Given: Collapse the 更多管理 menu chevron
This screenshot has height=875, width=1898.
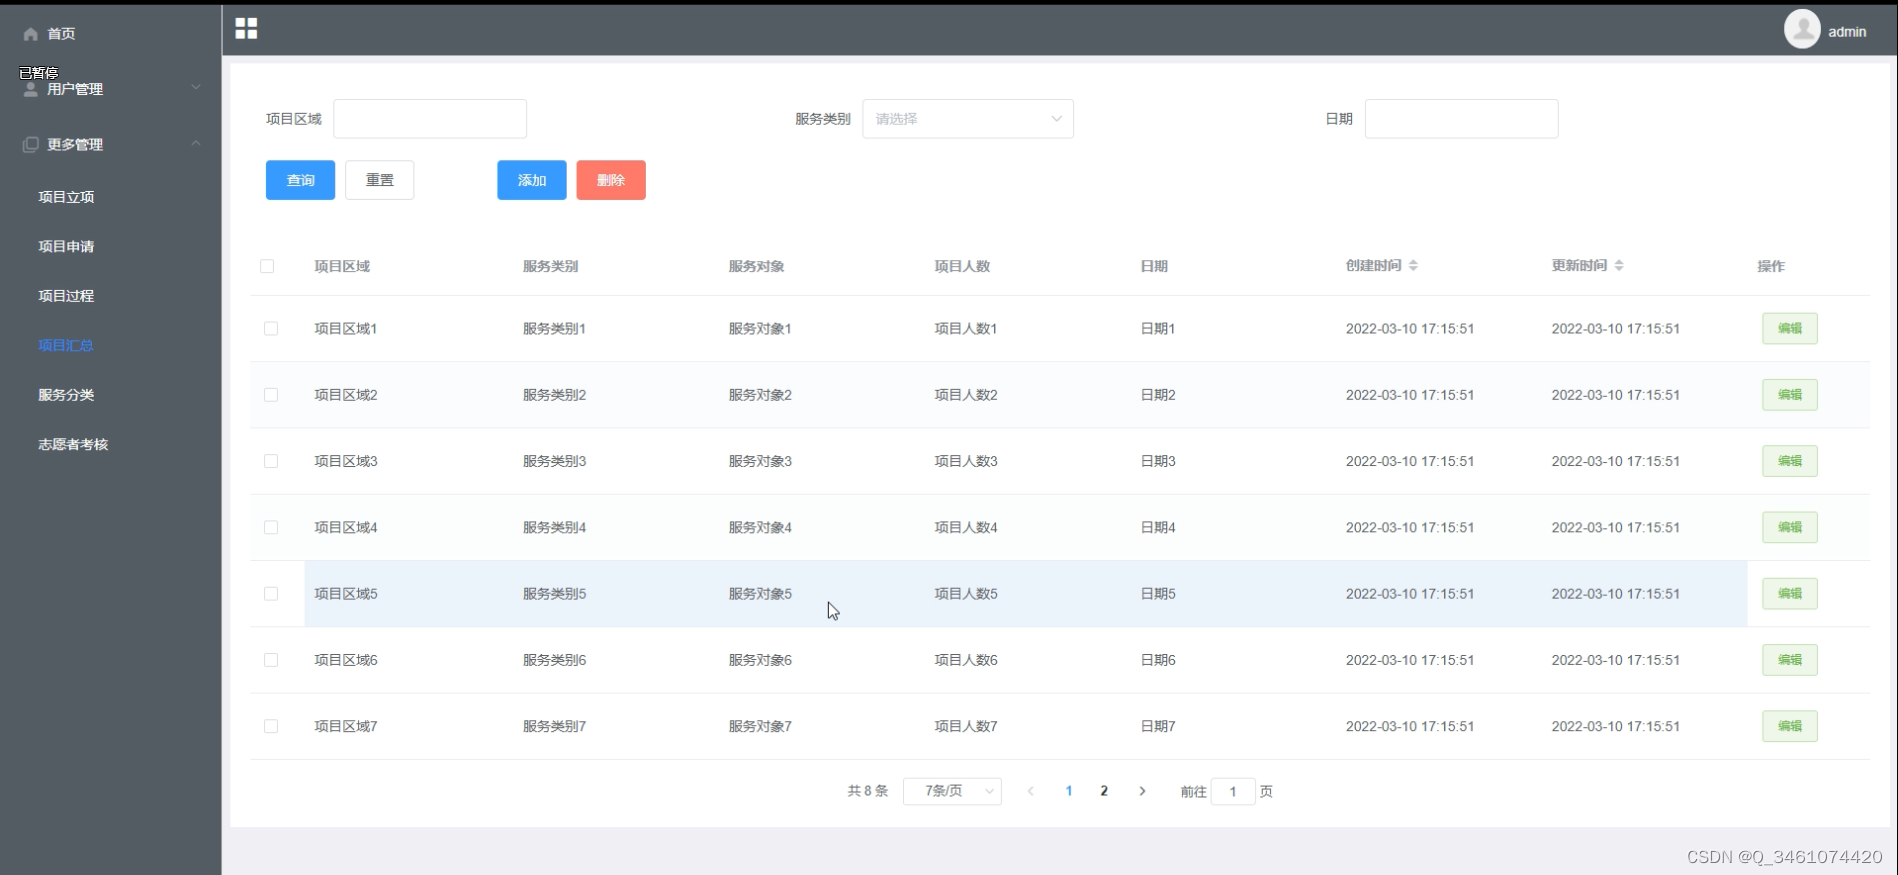Looking at the screenshot, I should pos(196,143).
